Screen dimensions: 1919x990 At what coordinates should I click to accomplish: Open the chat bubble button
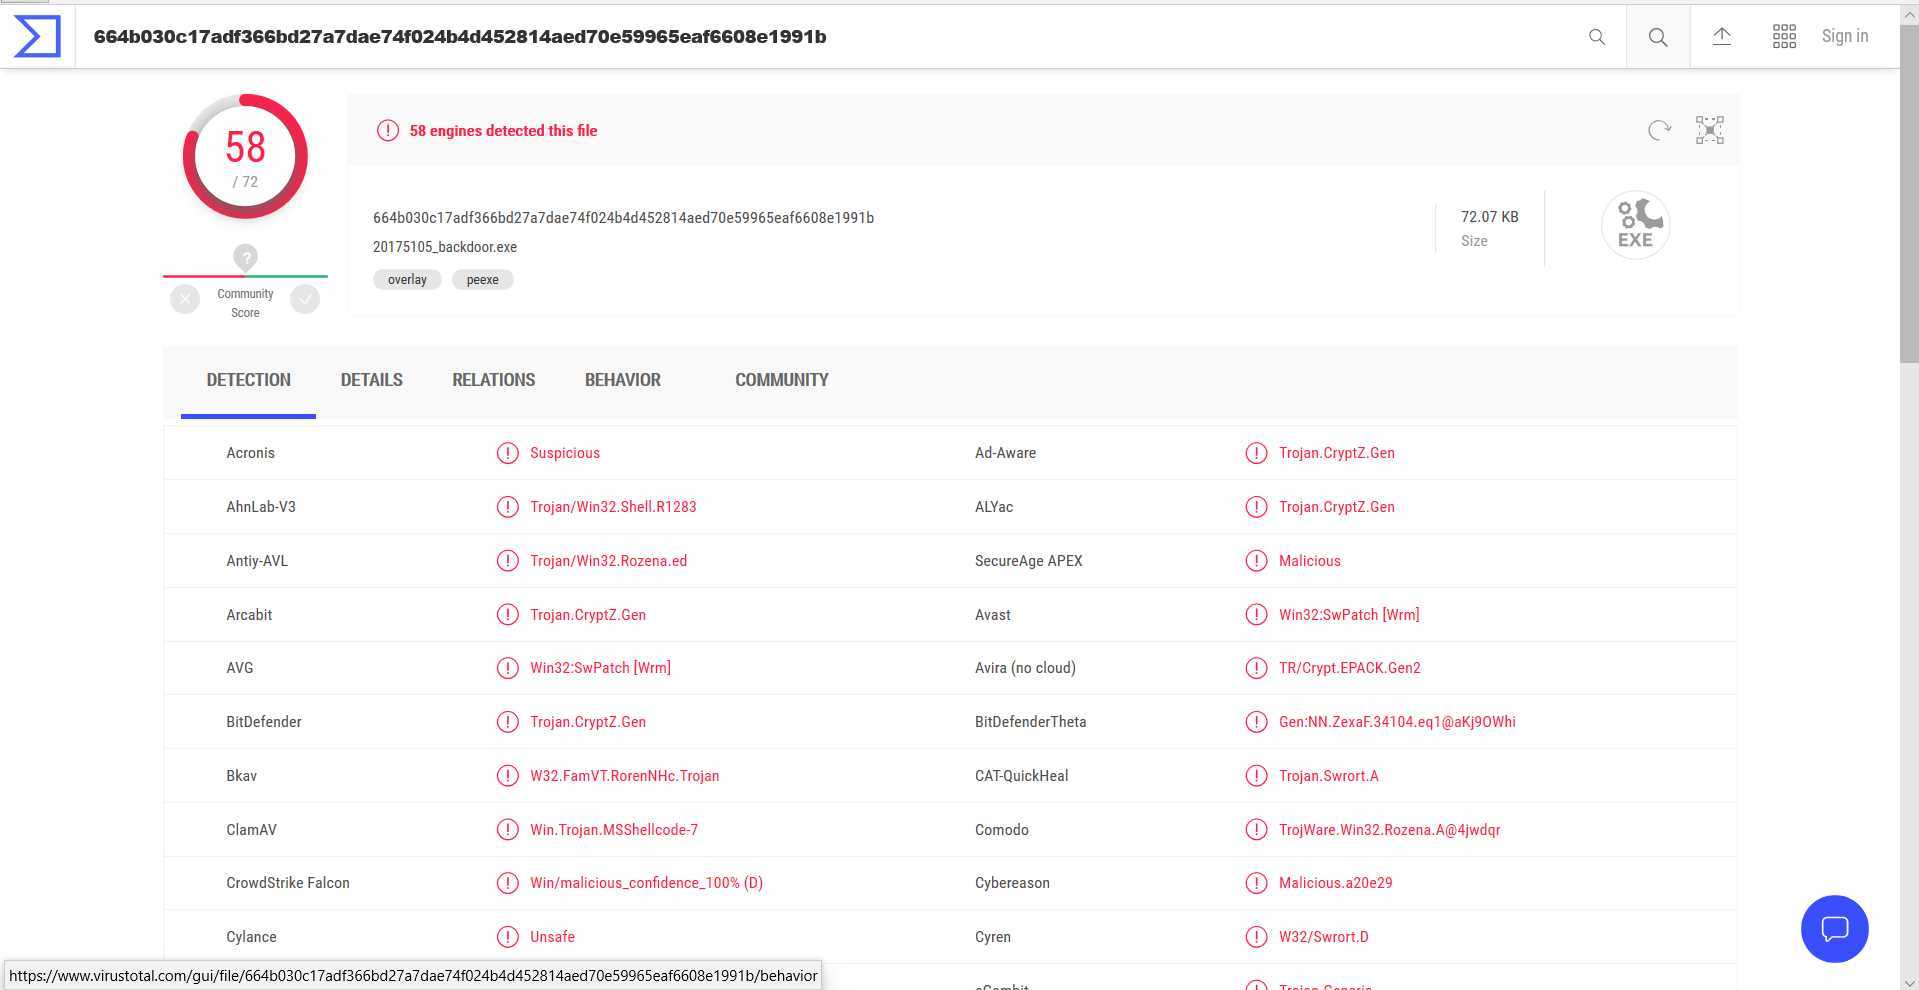click(1834, 929)
